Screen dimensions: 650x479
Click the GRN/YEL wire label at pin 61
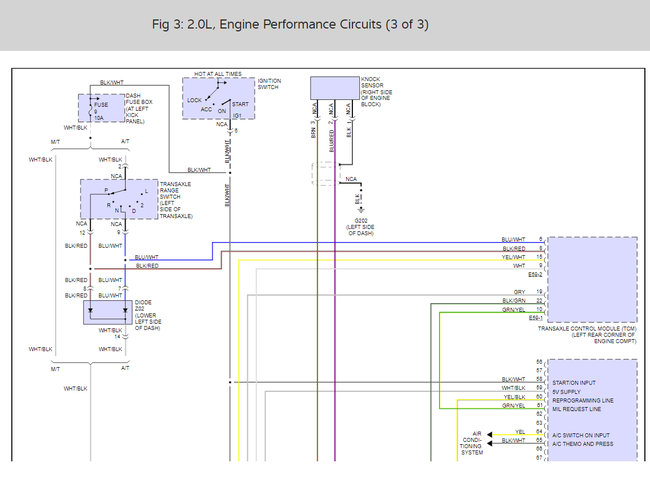click(514, 406)
